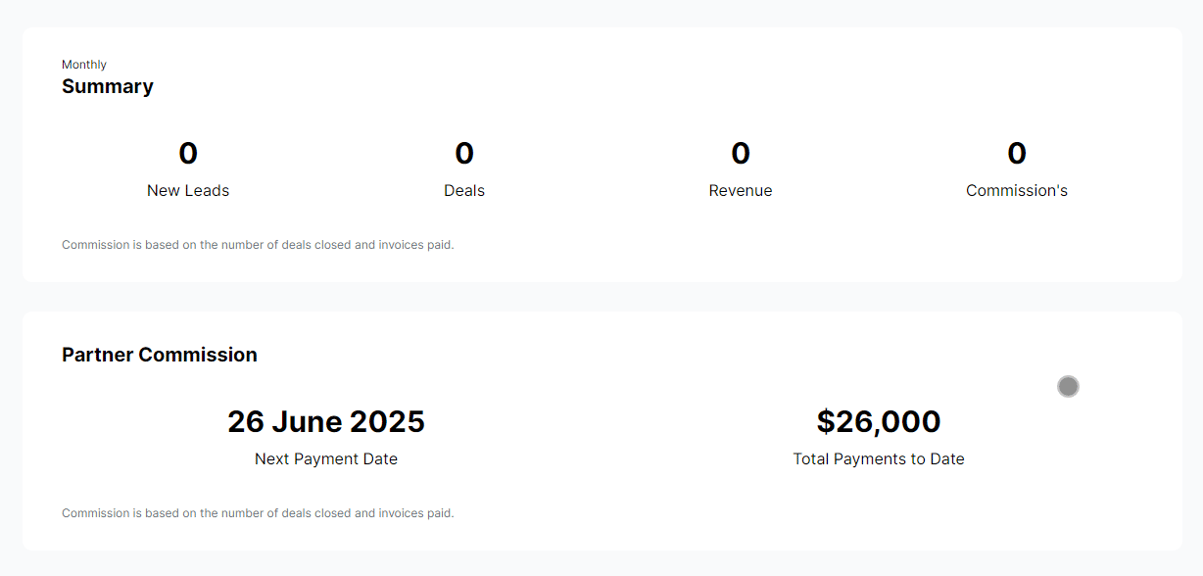Click the $26,000 total amount
Image resolution: width=1203 pixels, height=576 pixels.
pos(878,422)
